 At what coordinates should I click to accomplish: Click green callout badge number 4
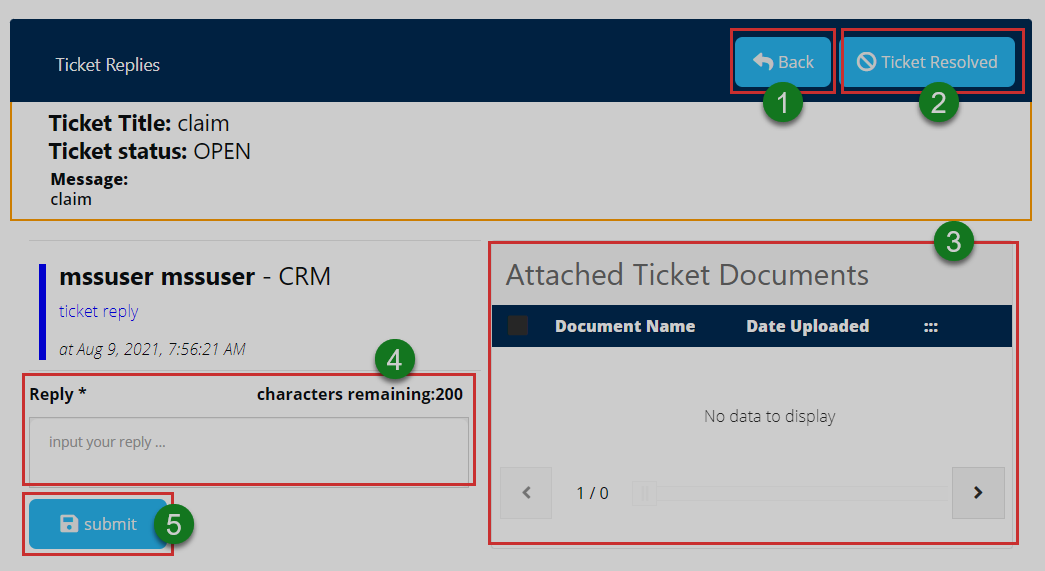(x=395, y=359)
